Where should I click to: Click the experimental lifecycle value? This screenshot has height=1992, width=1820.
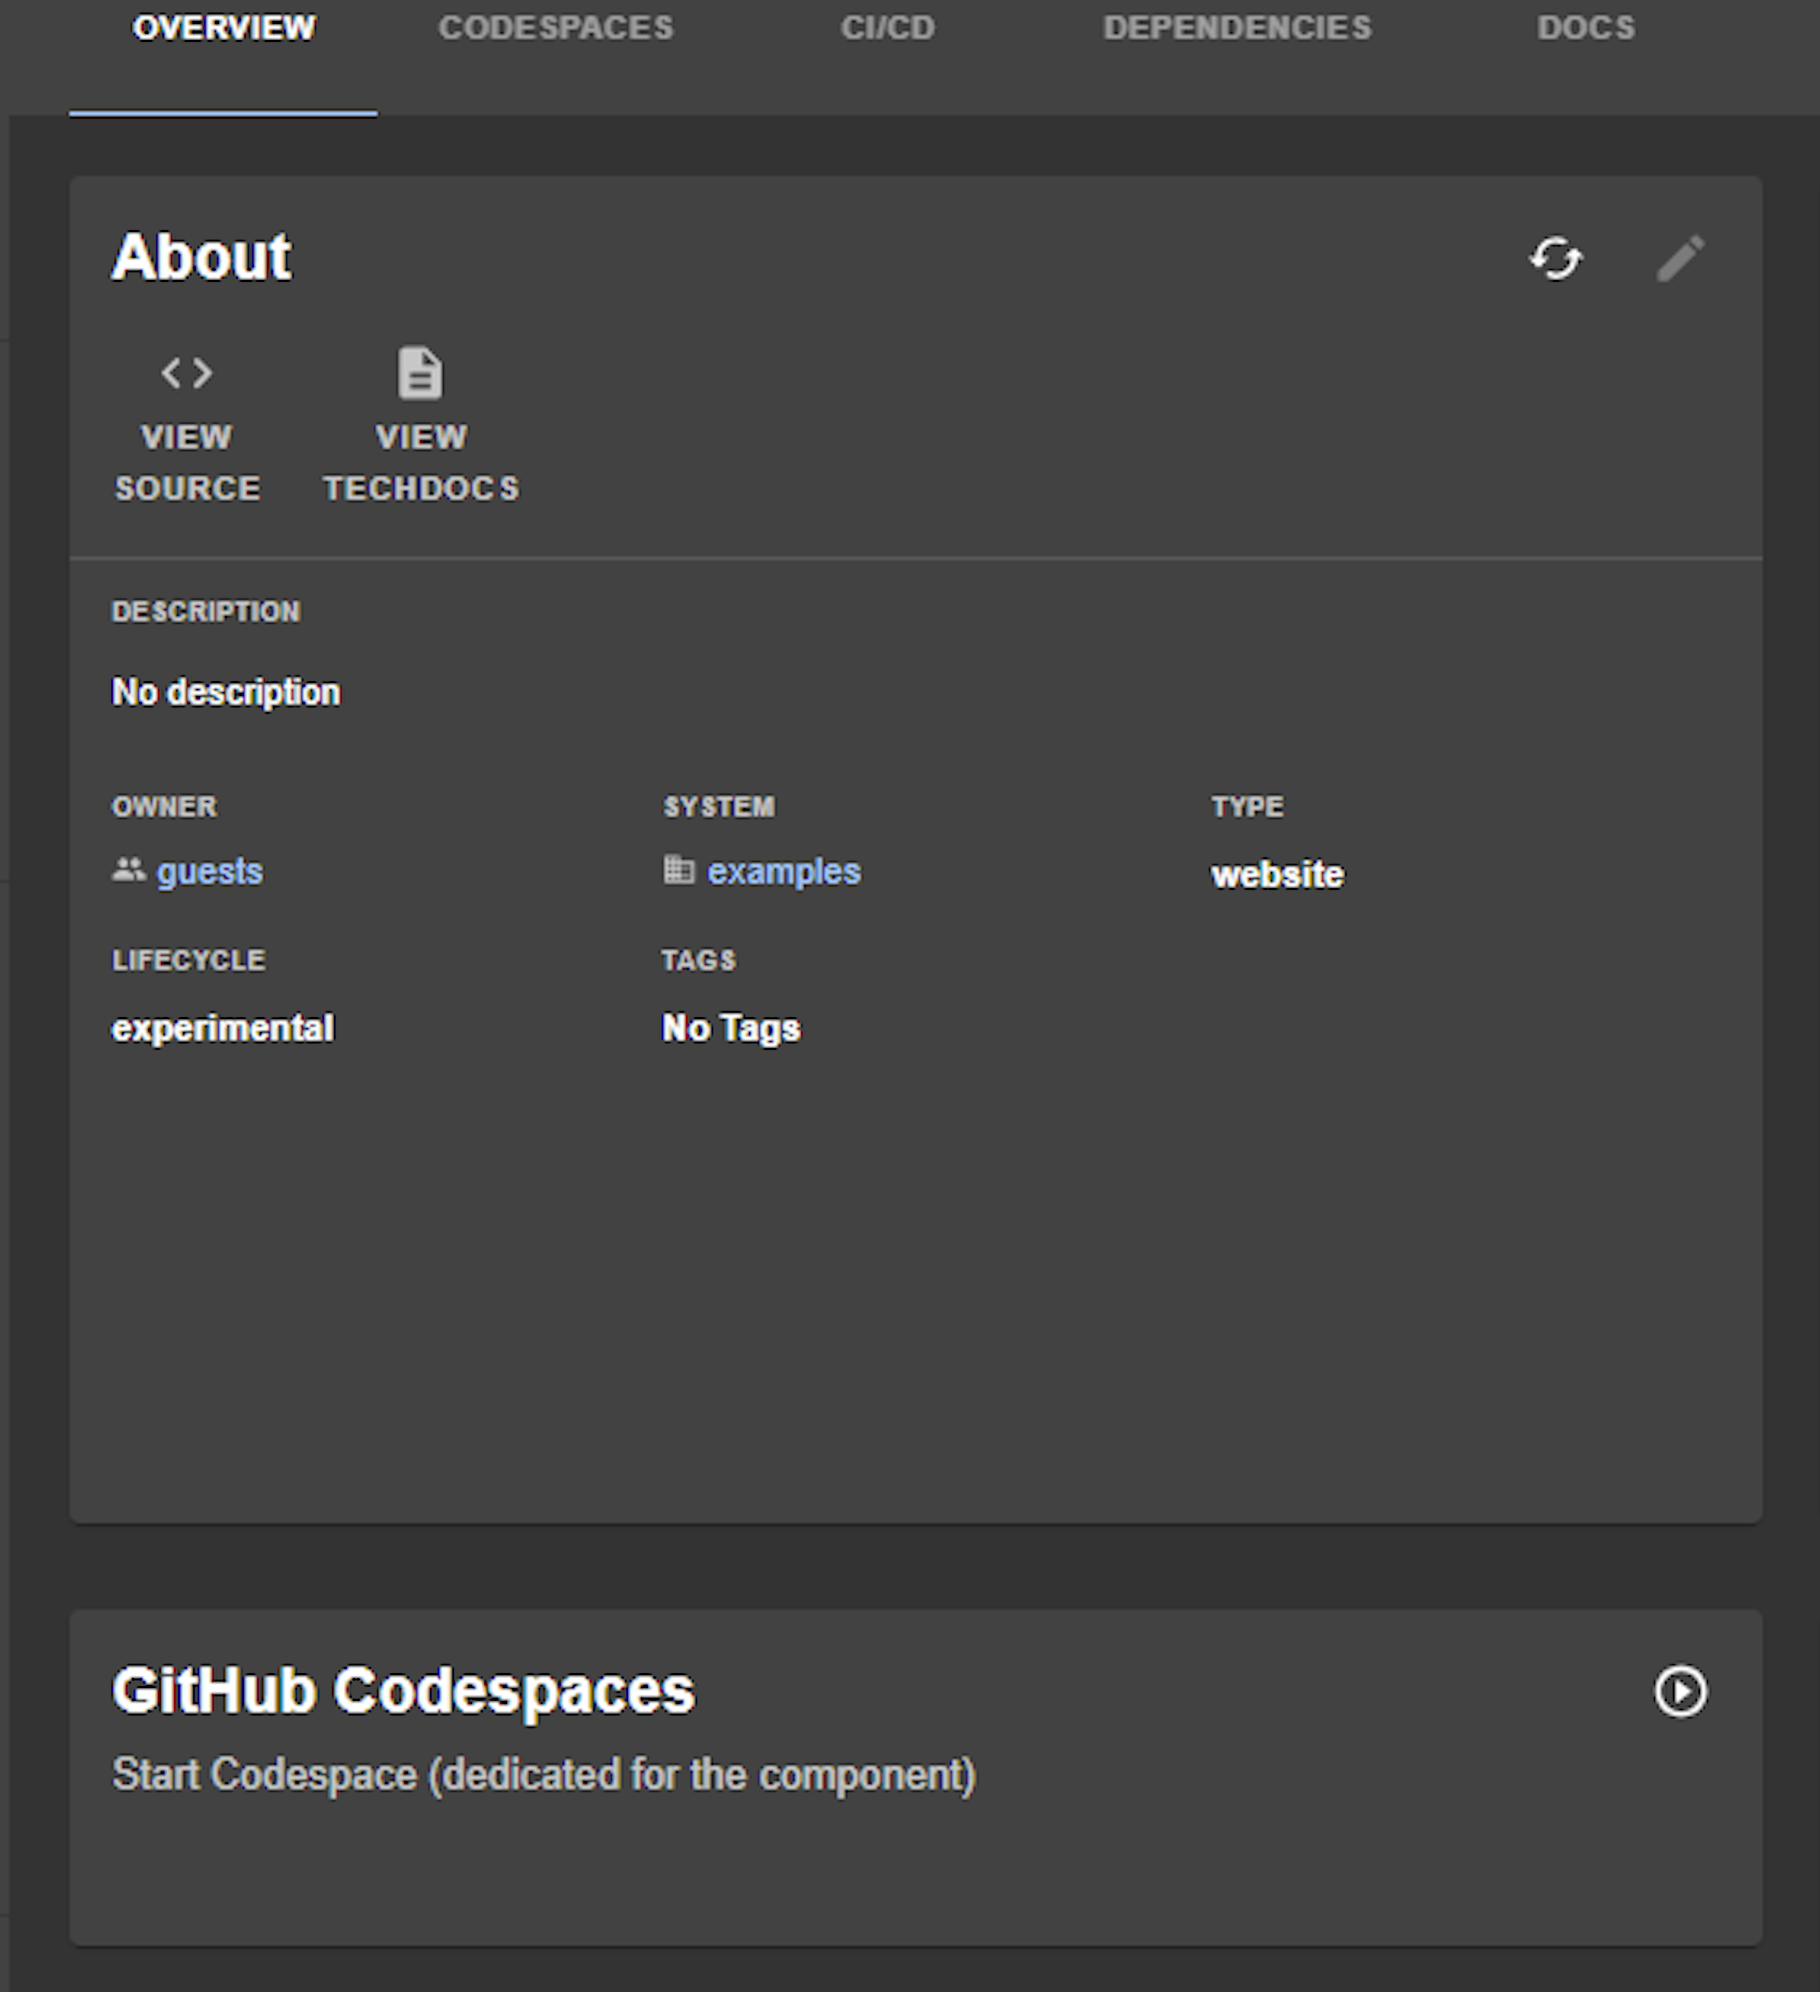[222, 1028]
